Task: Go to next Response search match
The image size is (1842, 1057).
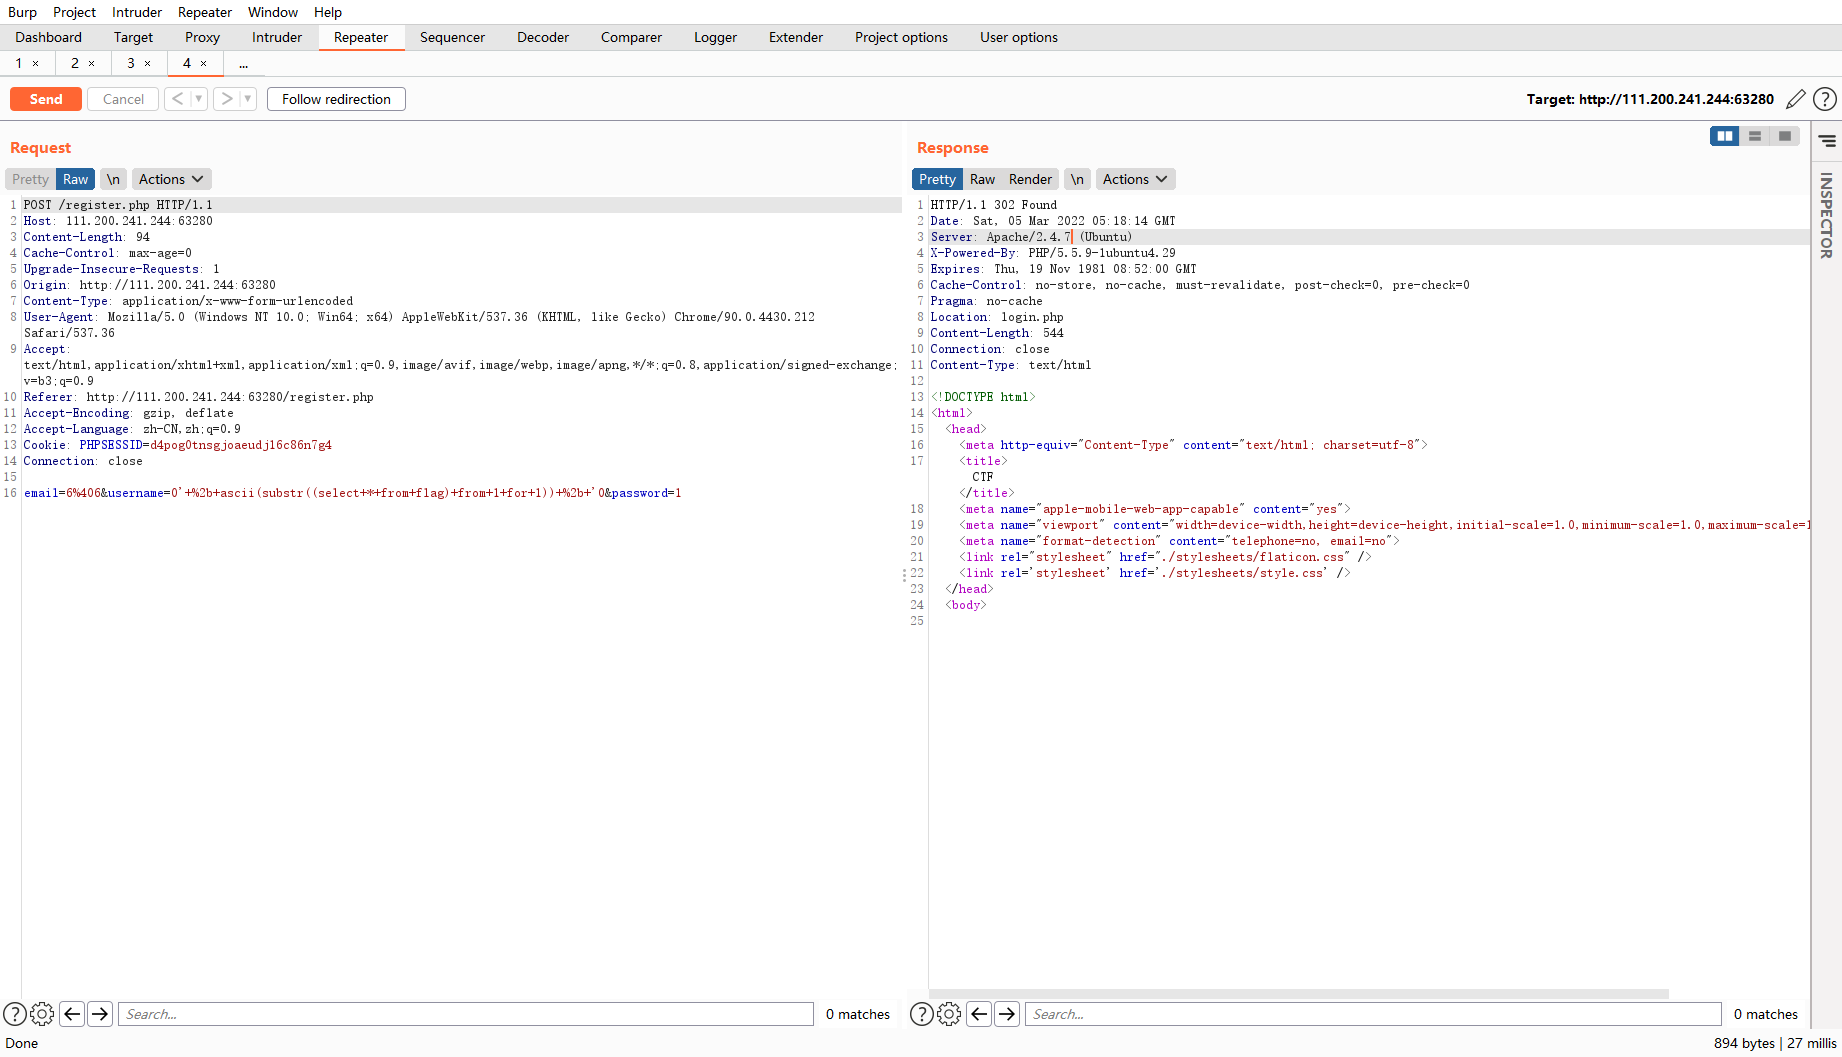Action: pos(1007,1014)
